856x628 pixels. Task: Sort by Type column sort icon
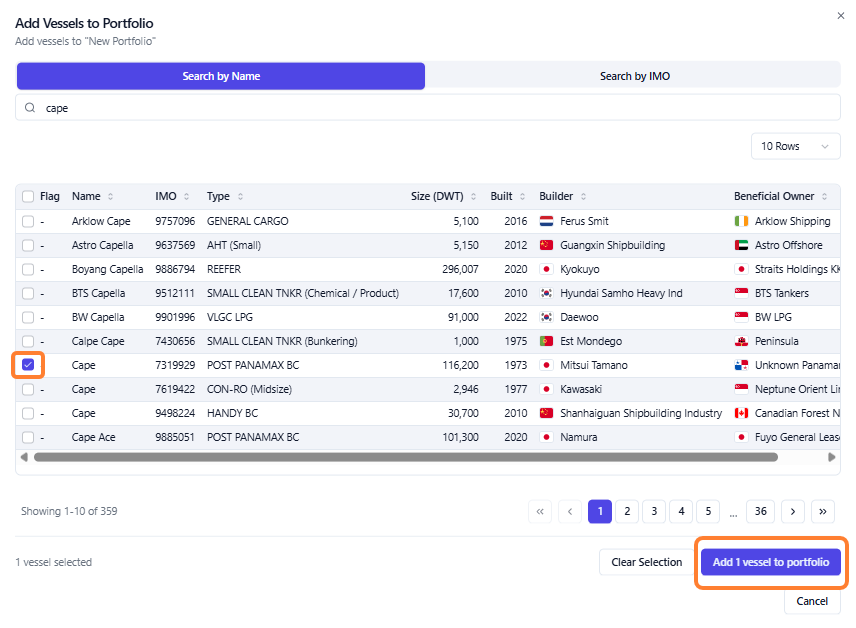click(240, 197)
